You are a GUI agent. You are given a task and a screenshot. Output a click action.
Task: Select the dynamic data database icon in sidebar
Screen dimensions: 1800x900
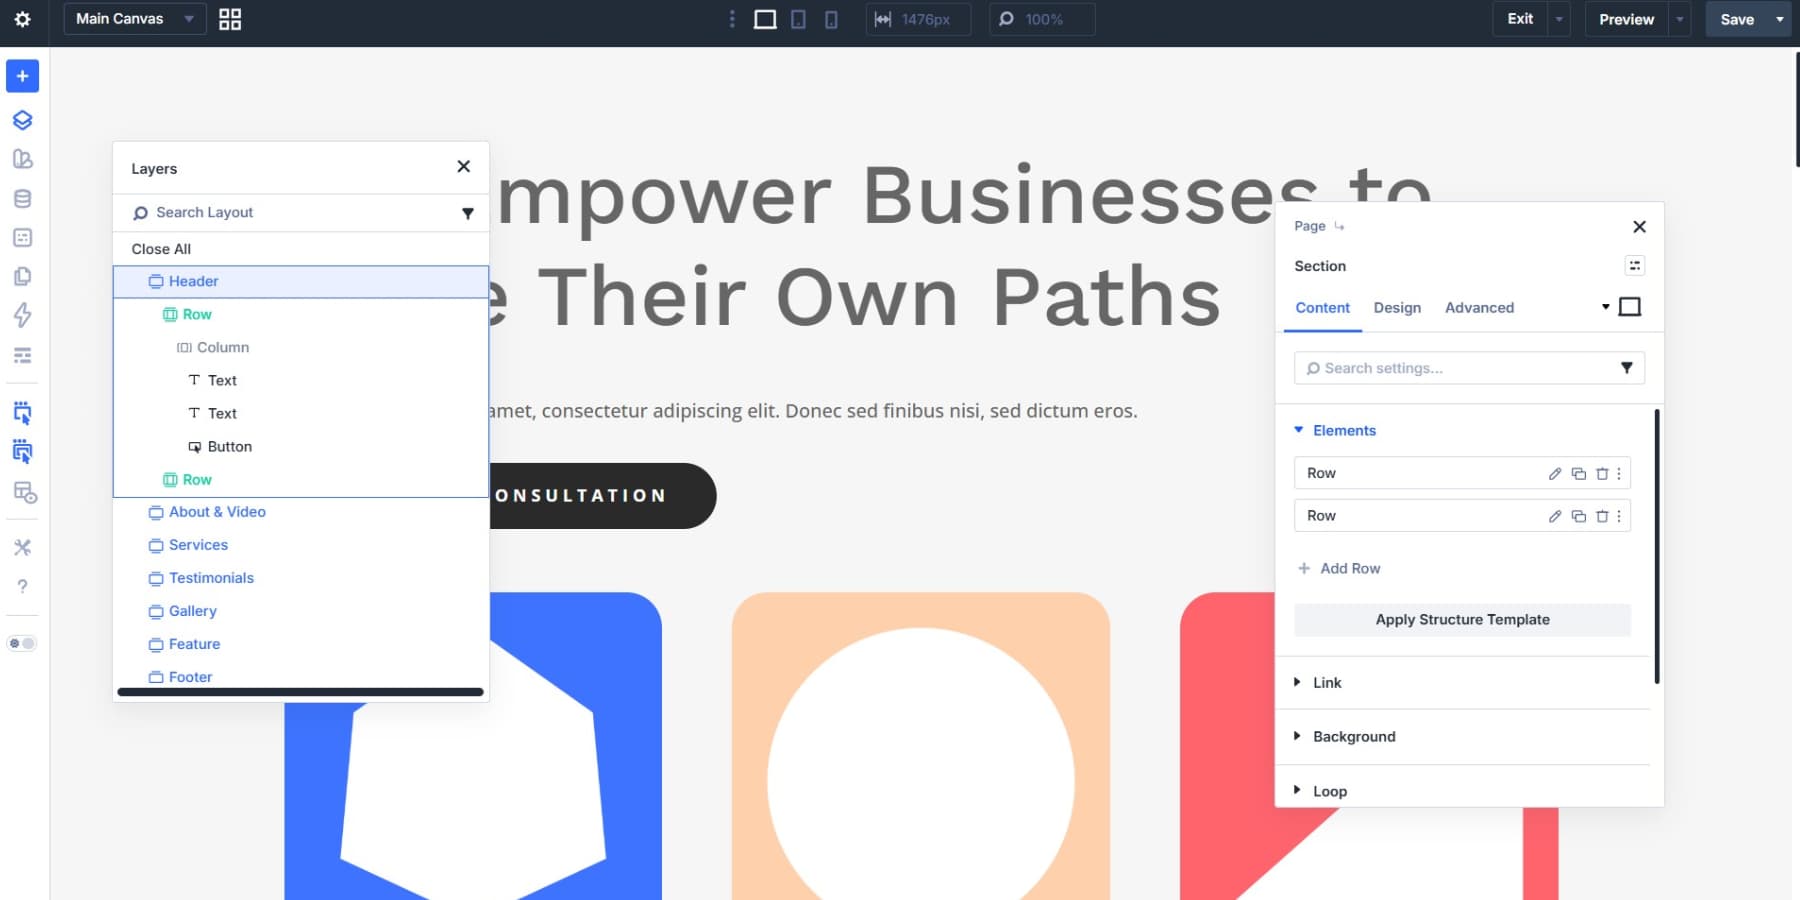click(22, 198)
